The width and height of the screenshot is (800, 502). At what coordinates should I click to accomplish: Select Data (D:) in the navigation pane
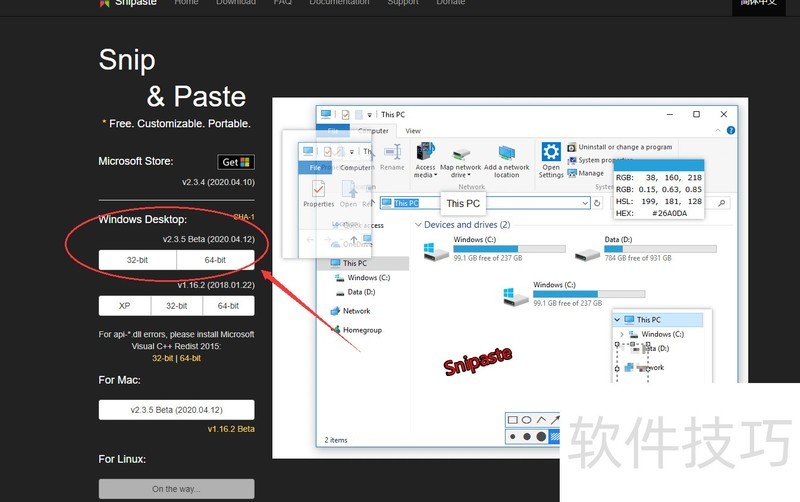tap(355, 292)
